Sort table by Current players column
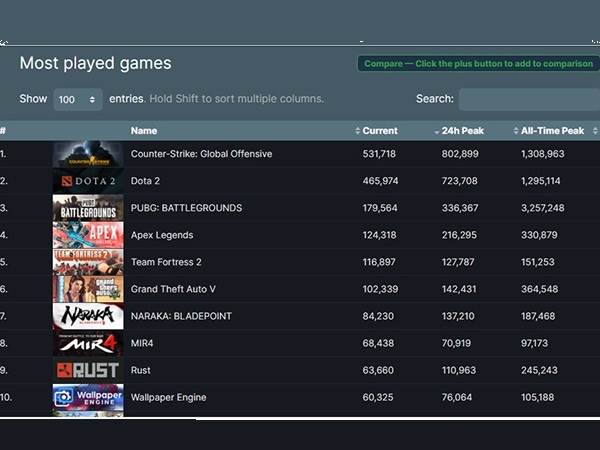Viewport: 600px width, 450px height. pos(379,131)
